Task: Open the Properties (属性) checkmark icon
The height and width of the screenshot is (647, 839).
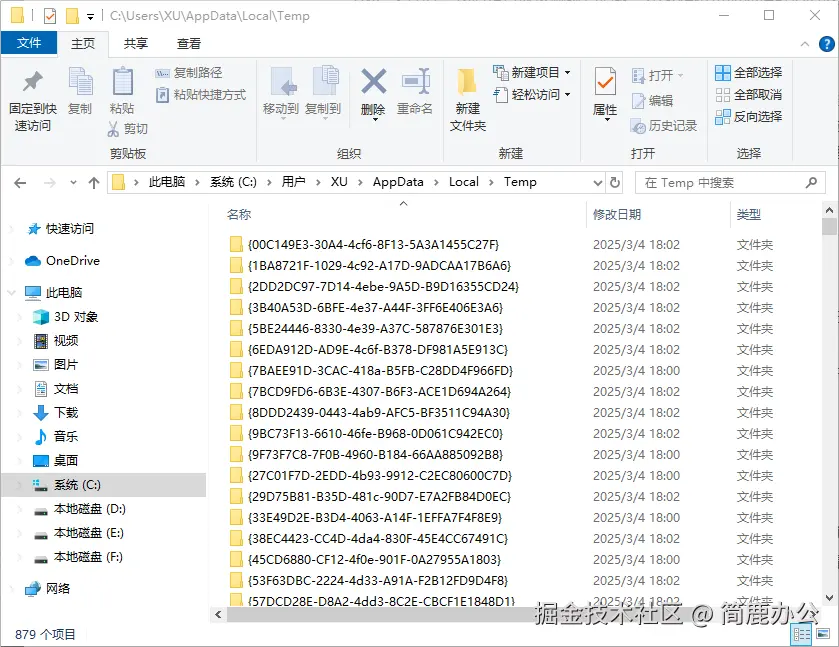Action: 605,81
